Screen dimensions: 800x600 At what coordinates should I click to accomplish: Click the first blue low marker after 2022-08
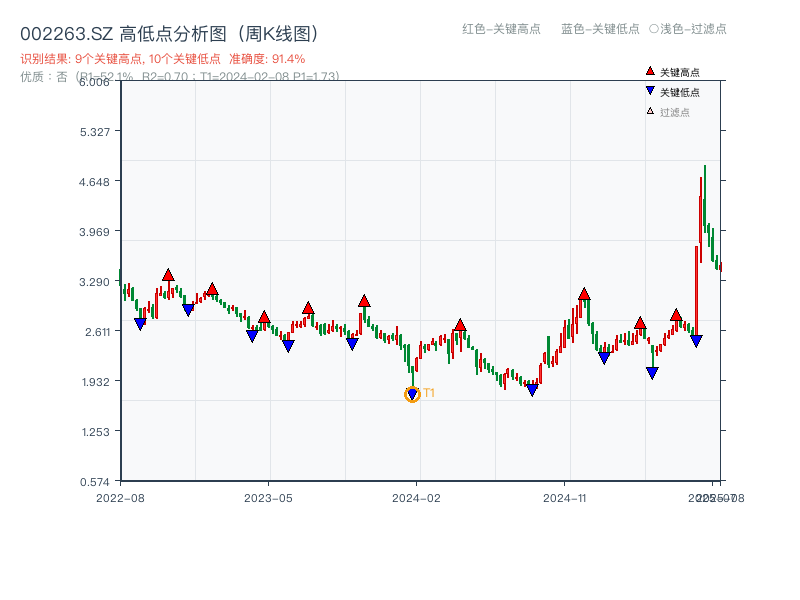point(140,324)
